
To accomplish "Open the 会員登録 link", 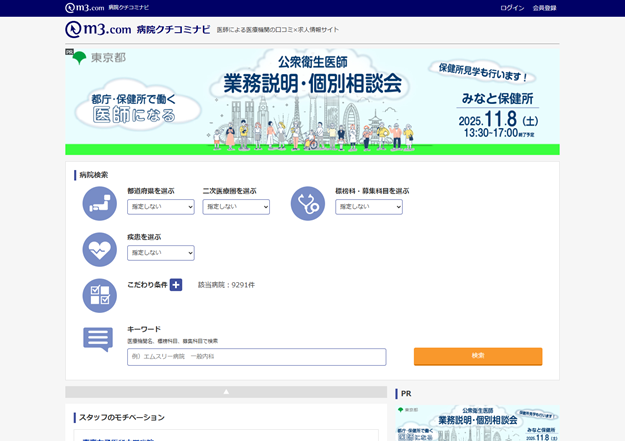I will [x=544, y=8].
